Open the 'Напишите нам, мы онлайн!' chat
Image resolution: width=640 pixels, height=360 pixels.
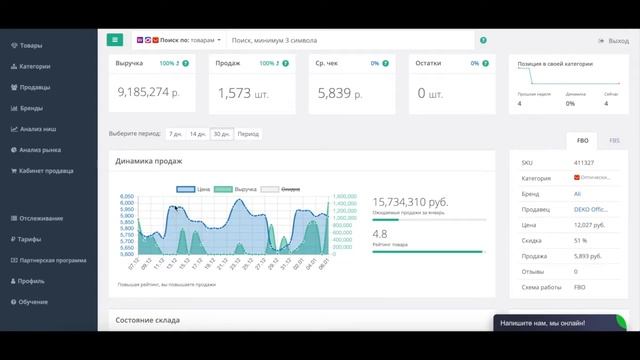[x=560, y=323]
